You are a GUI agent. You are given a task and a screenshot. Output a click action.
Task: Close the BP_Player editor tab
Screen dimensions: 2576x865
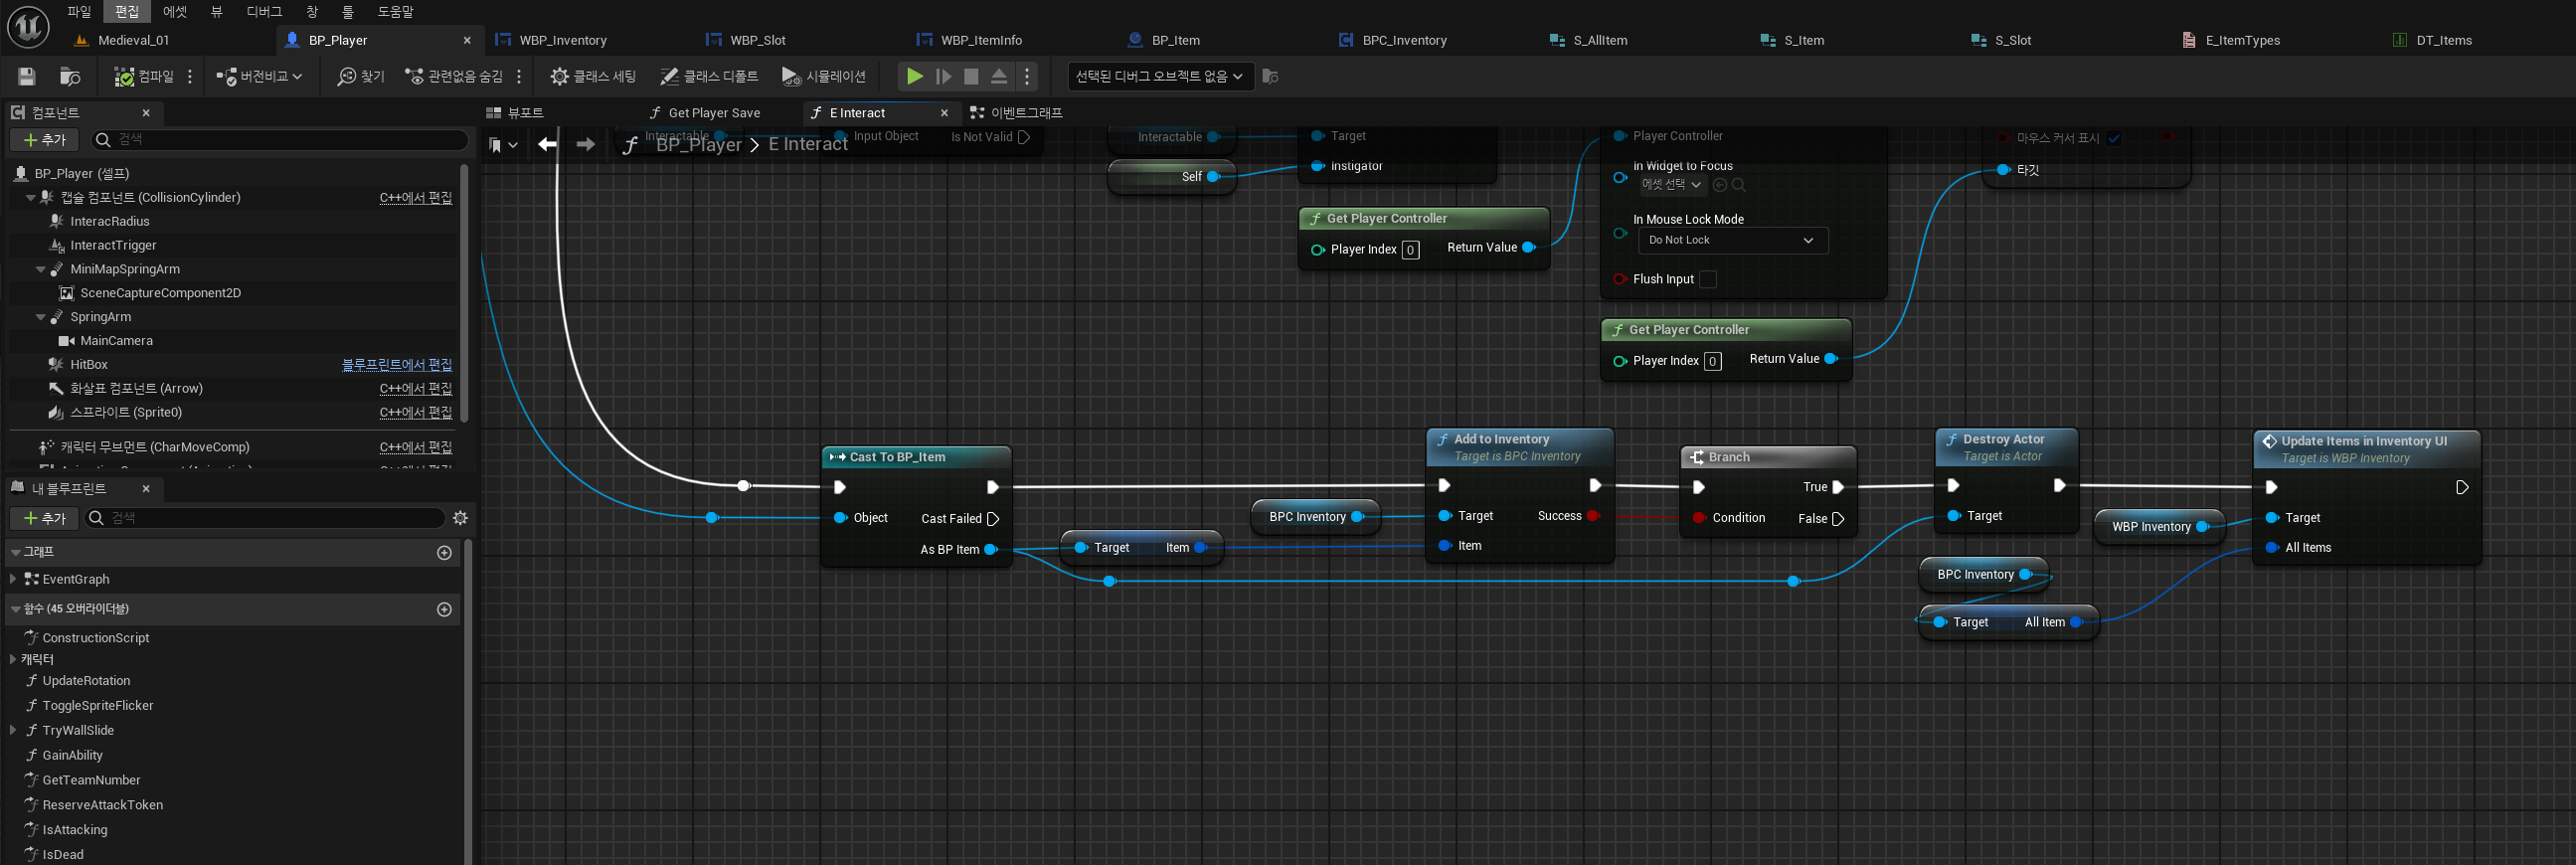click(467, 41)
